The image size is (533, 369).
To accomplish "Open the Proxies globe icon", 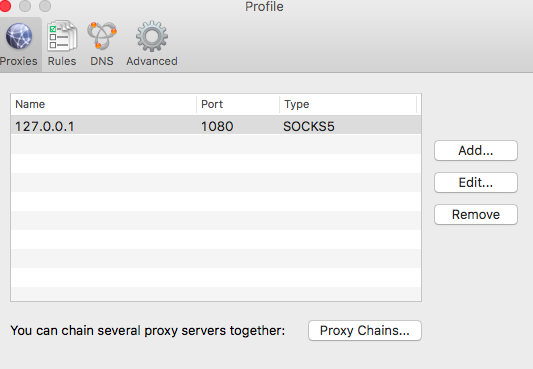I will pos(19,36).
